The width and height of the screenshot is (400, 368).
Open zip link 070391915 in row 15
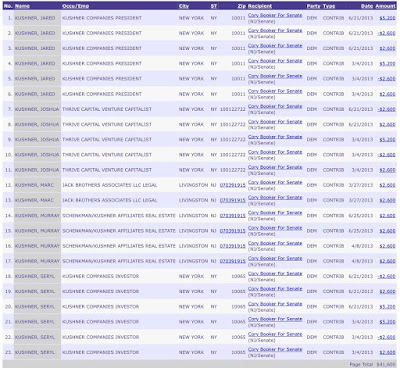[x=233, y=231]
